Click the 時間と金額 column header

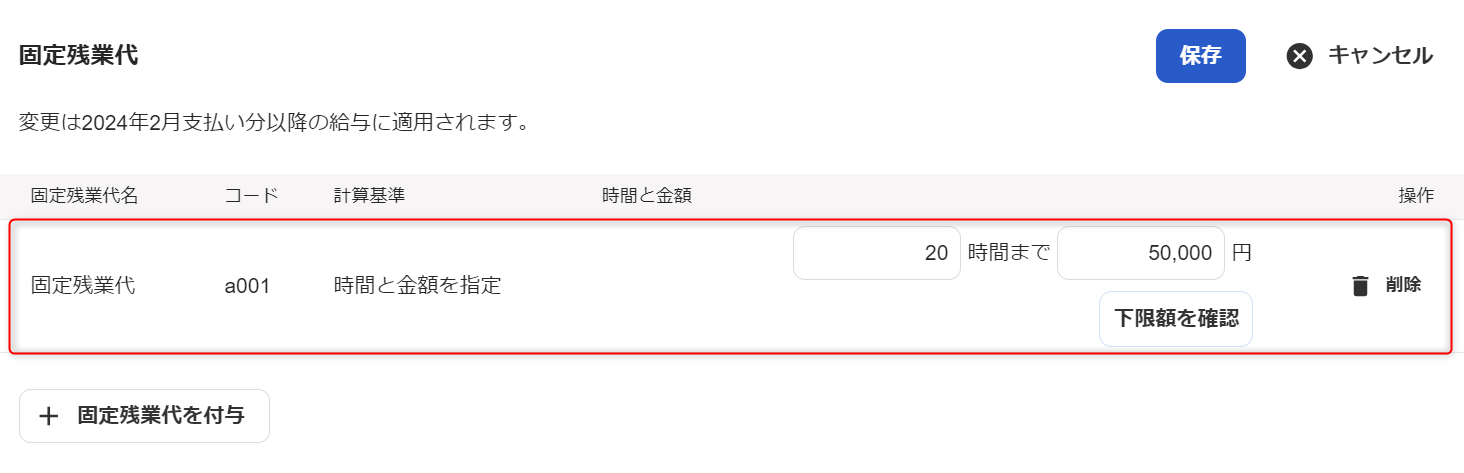pos(647,196)
